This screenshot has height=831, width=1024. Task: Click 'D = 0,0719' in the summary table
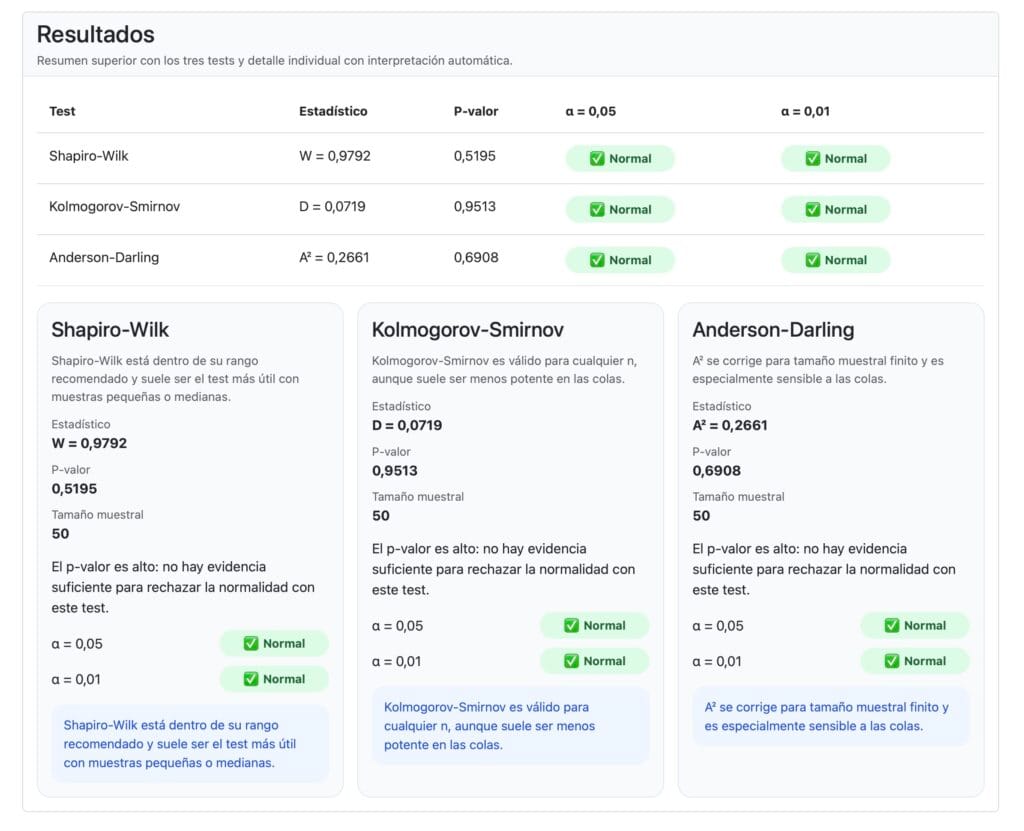pos(332,206)
